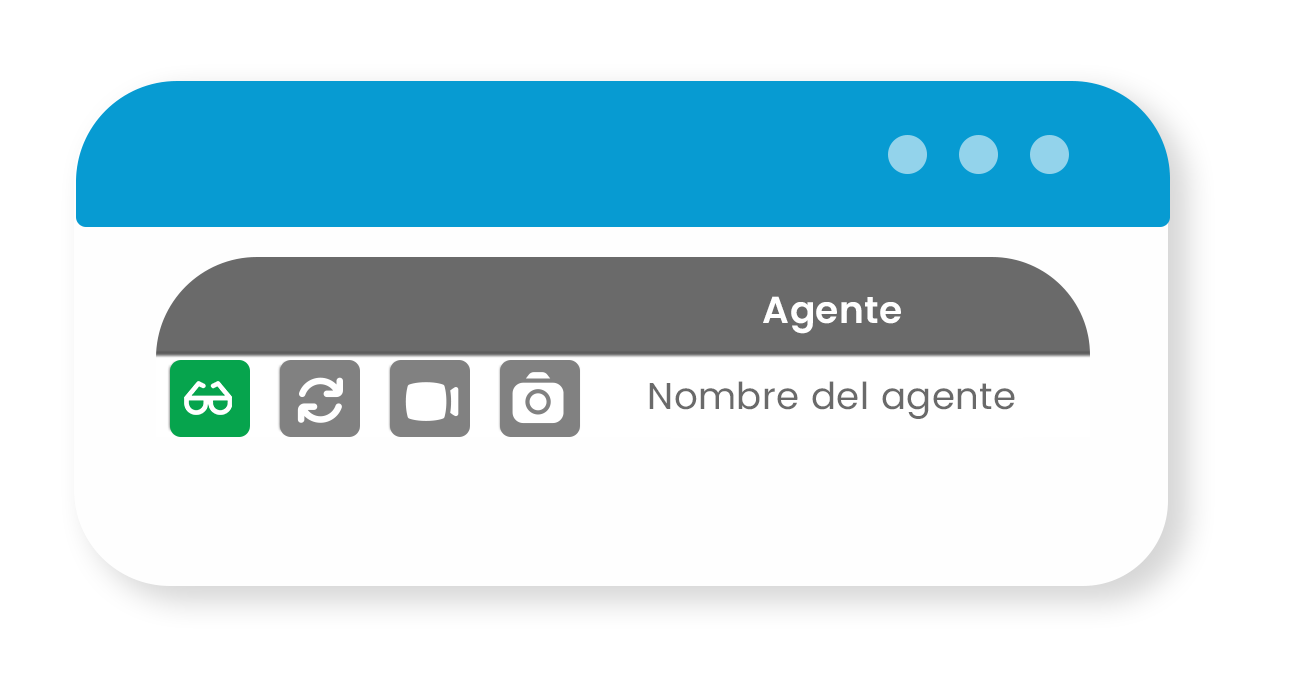Screen dimensions: 1289x699
Task: Take a snapshot with the camera icon
Action: [x=539, y=398]
